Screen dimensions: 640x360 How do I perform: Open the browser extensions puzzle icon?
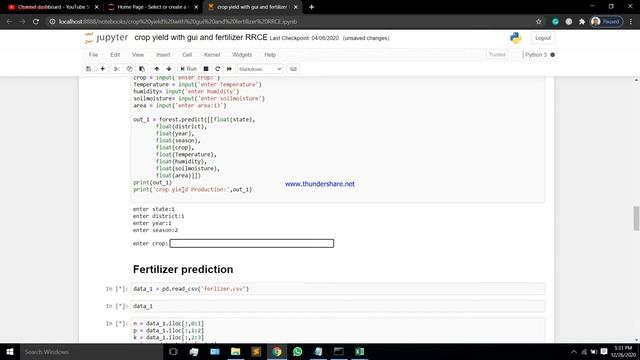582,22
